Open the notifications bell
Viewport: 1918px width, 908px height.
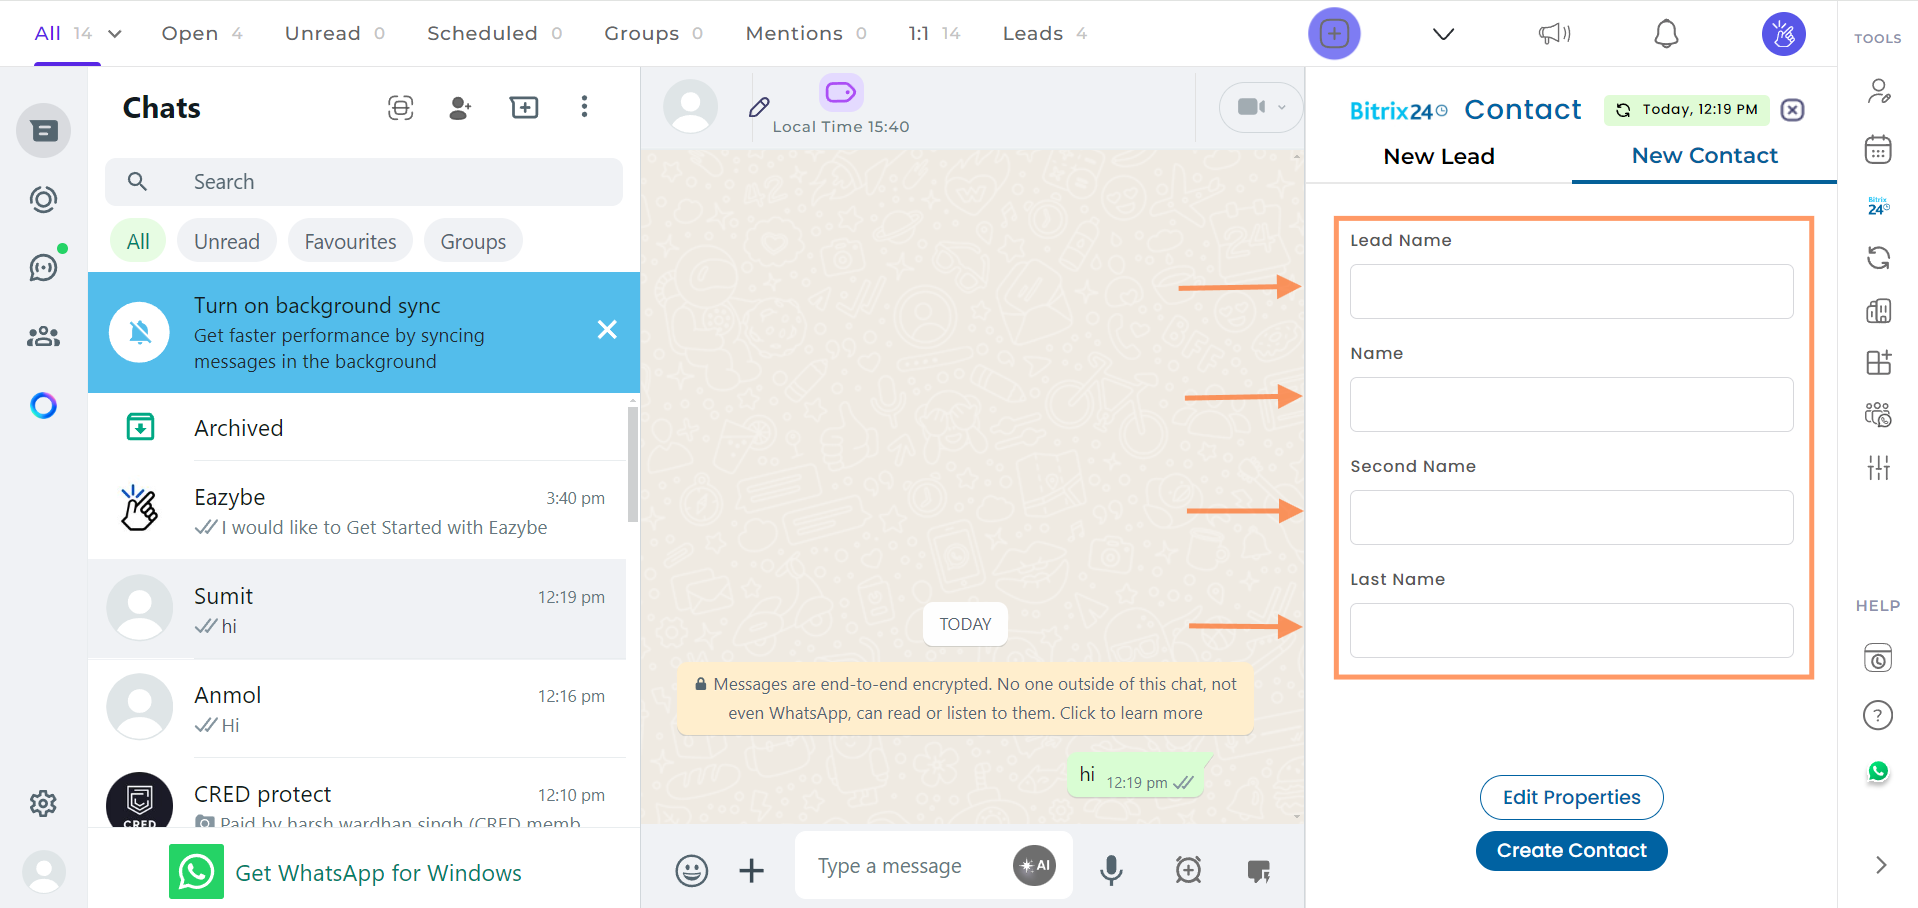1666,34
